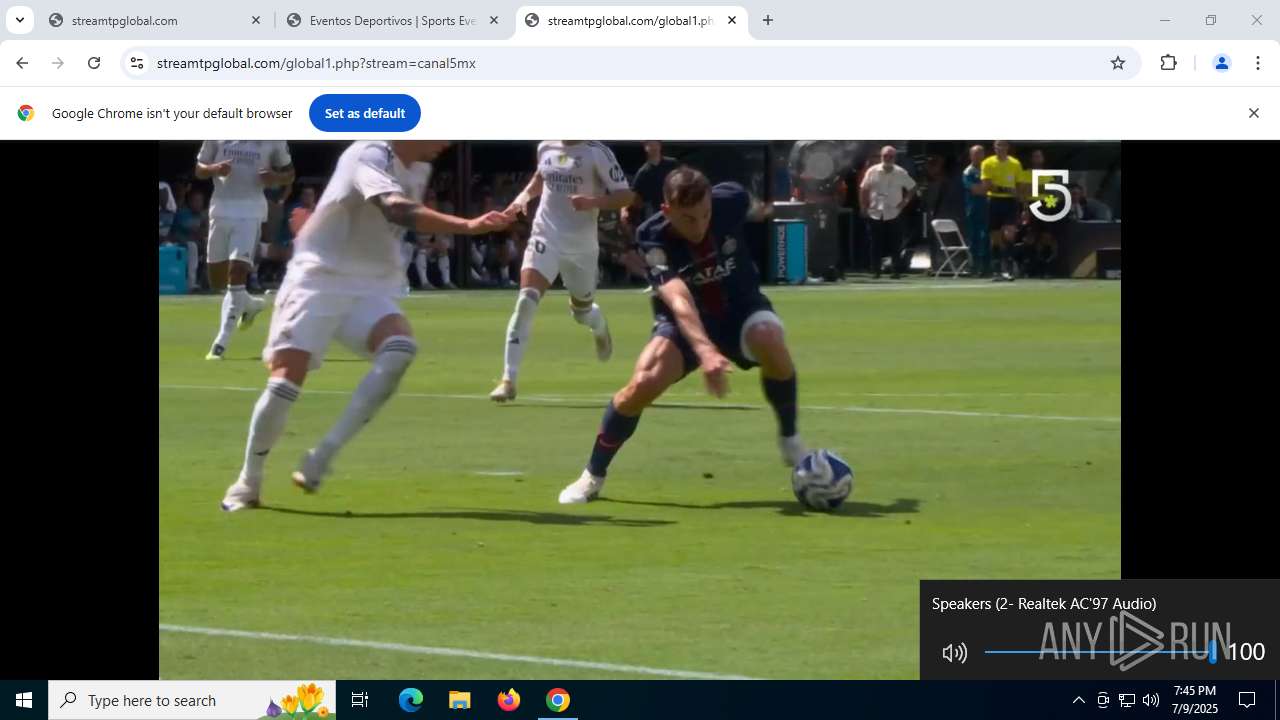Dismiss the default browser infobar
This screenshot has width=1280, height=720.
1253,113
